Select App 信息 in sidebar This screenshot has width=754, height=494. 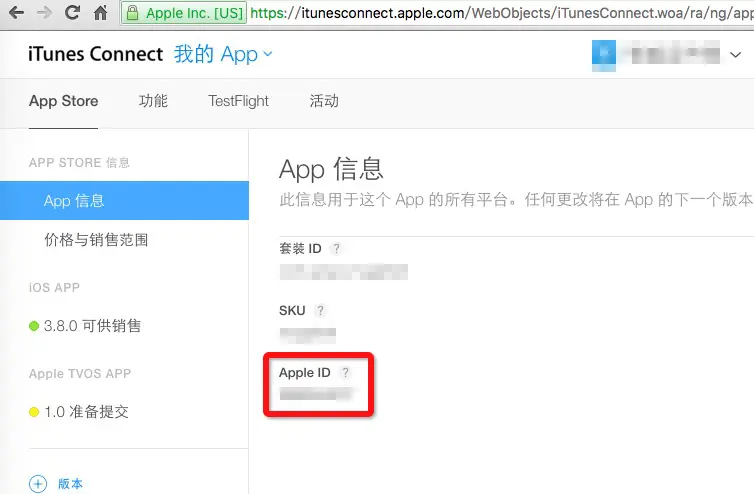tap(124, 201)
